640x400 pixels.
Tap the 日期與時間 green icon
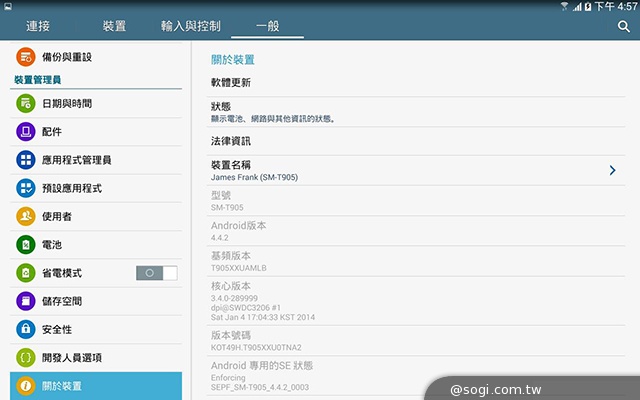point(26,103)
